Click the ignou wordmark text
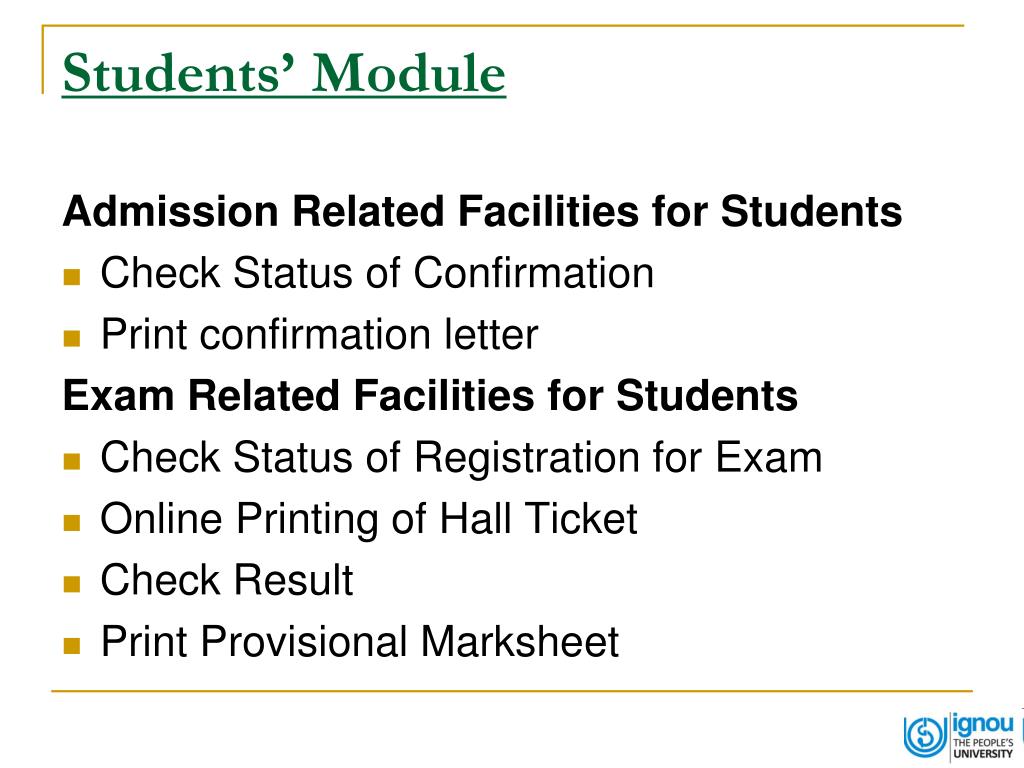Image resolution: width=1024 pixels, height=768 pixels. (x=984, y=725)
